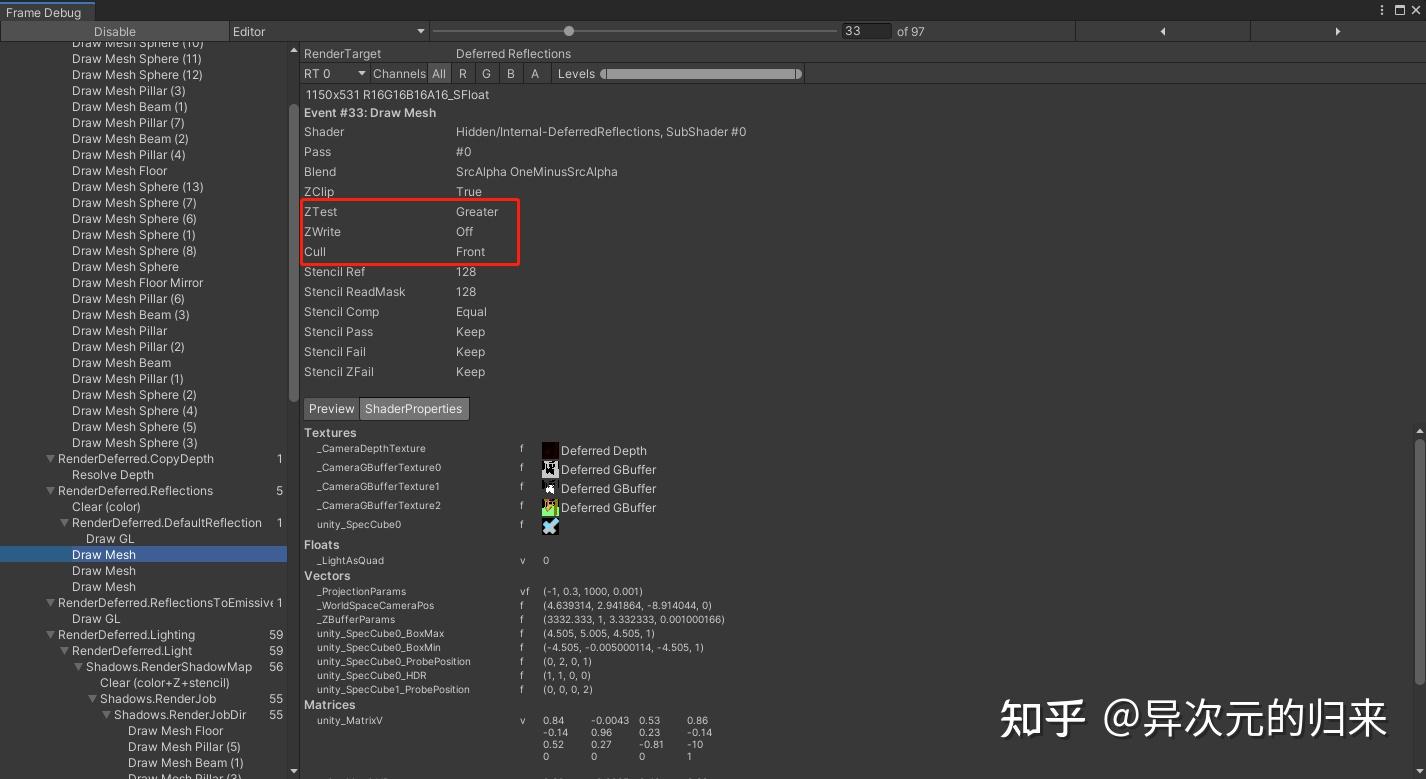Select the All channels toggle
Image resolution: width=1426 pixels, height=779 pixels.
[x=438, y=73]
